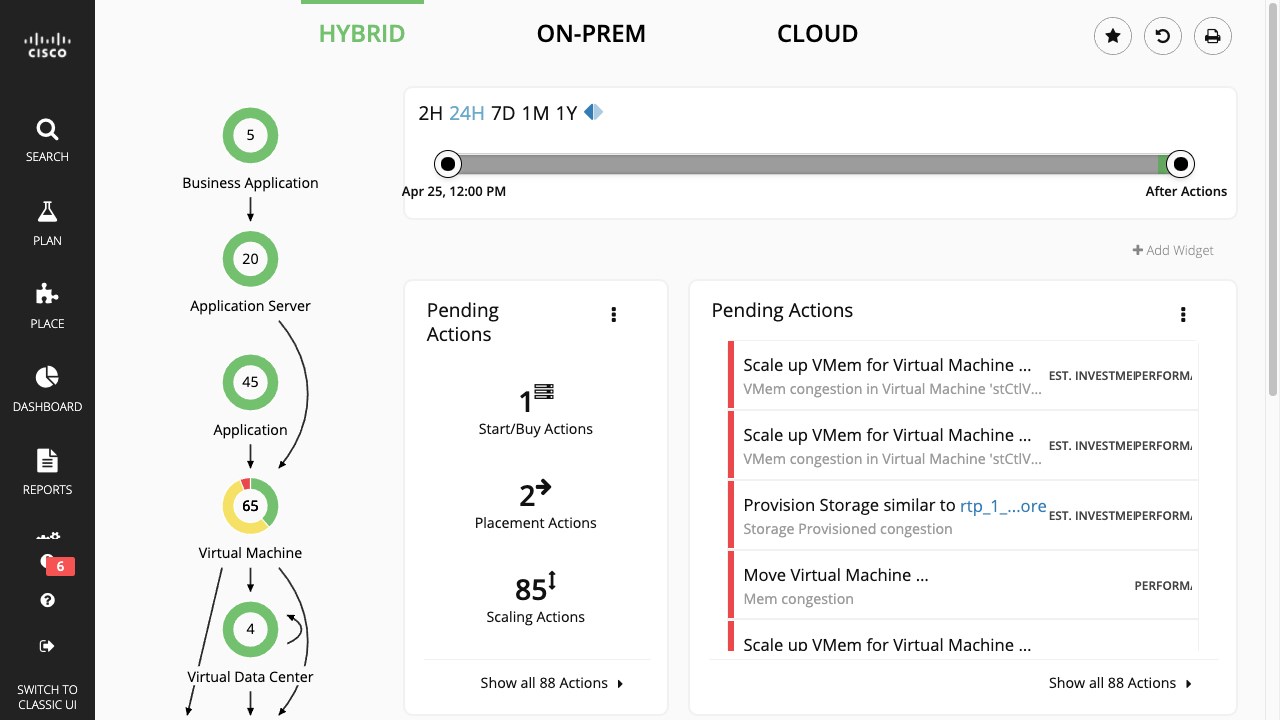Open the help question mark icon
Image resolution: width=1280 pixels, height=720 pixels.
[x=47, y=600]
